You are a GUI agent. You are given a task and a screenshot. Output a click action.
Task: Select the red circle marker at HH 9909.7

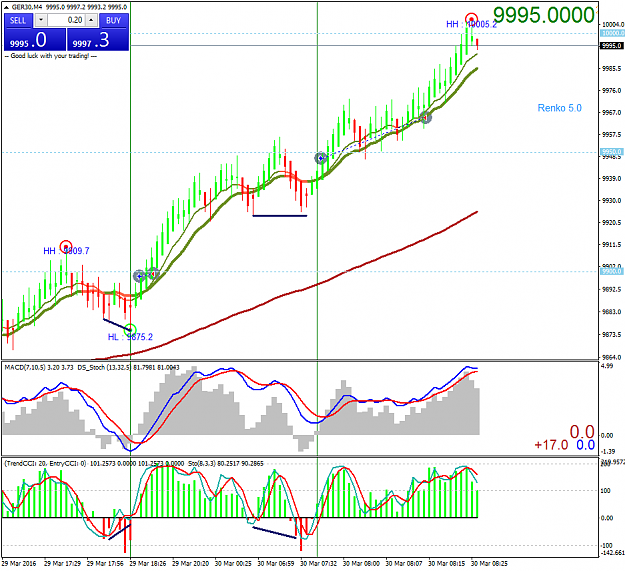click(66, 247)
